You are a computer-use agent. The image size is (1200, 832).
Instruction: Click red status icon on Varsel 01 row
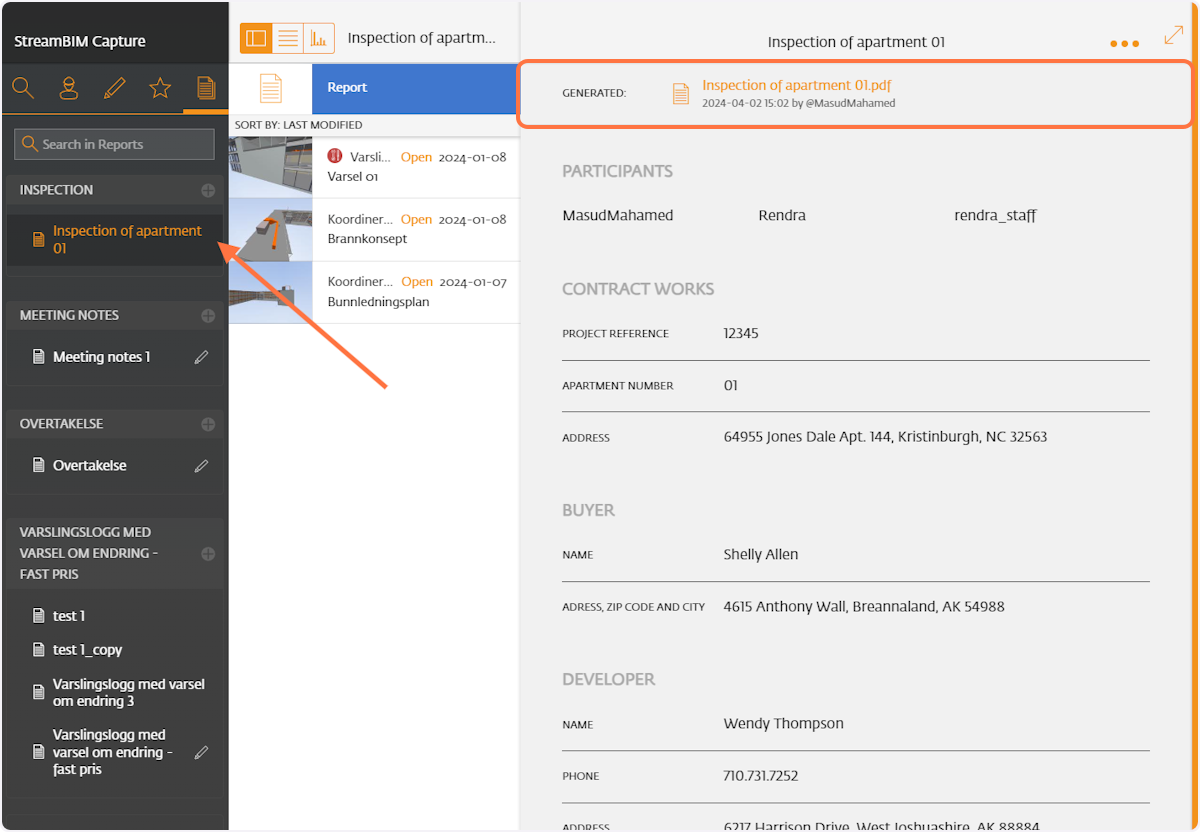tap(335, 156)
